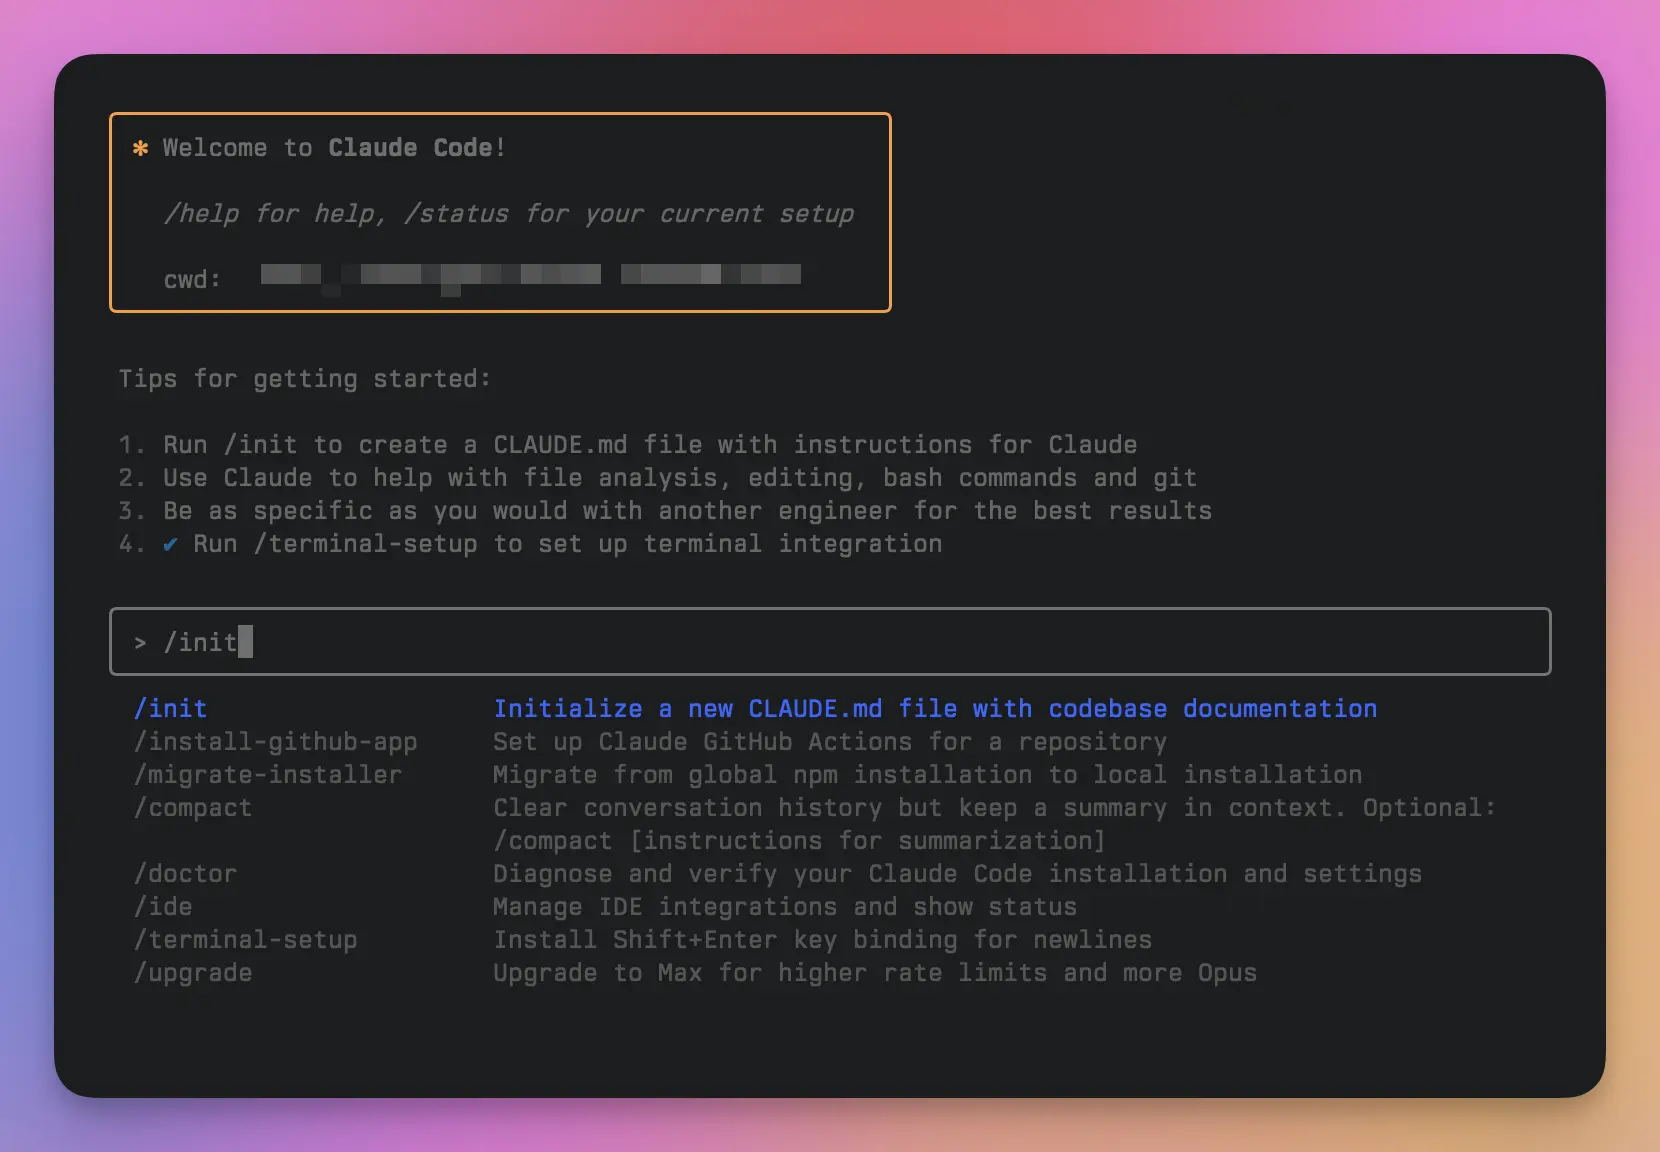Image resolution: width=1660 pixels, height=1152 pixels.
Task: Choose the /migrate-installer option
Action: pos(268,774)
